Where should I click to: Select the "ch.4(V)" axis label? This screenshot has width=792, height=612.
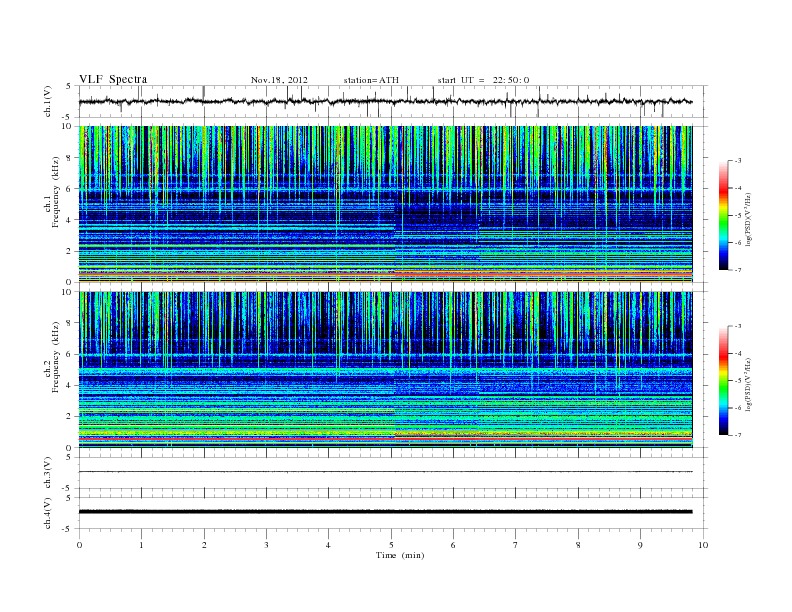pos(48,513)
